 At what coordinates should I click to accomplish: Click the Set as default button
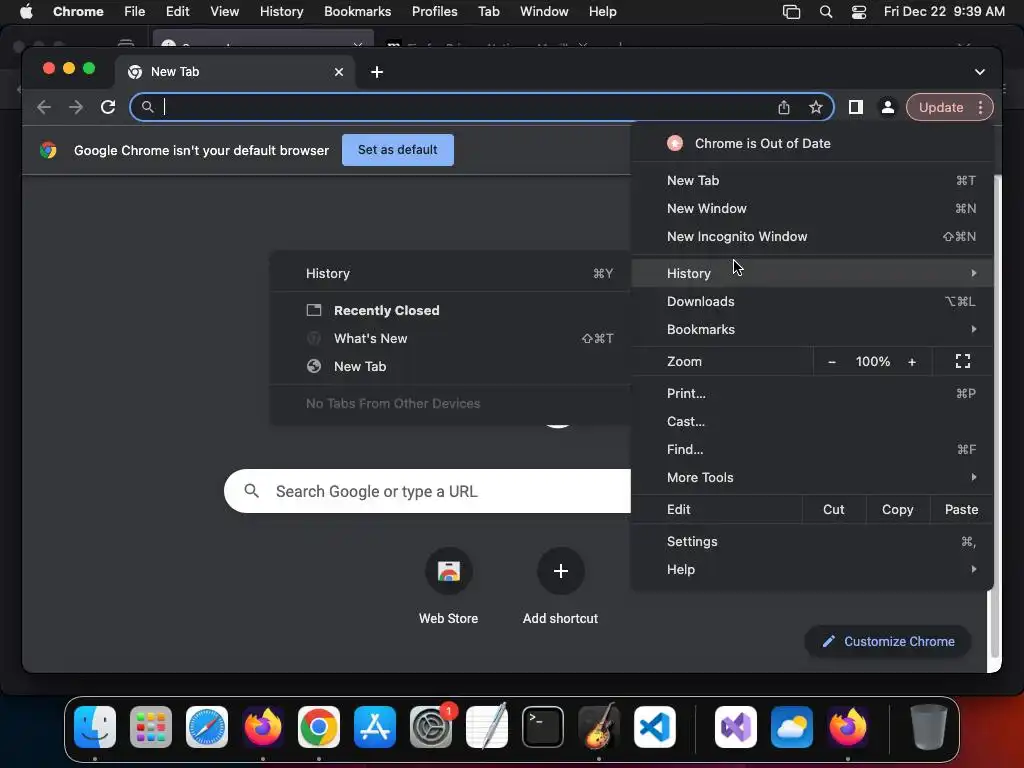[398, 150]
